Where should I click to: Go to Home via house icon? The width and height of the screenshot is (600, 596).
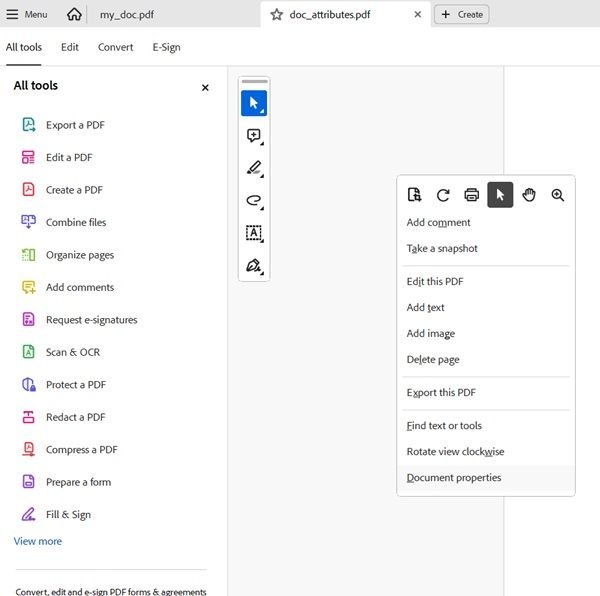point(75,15)
